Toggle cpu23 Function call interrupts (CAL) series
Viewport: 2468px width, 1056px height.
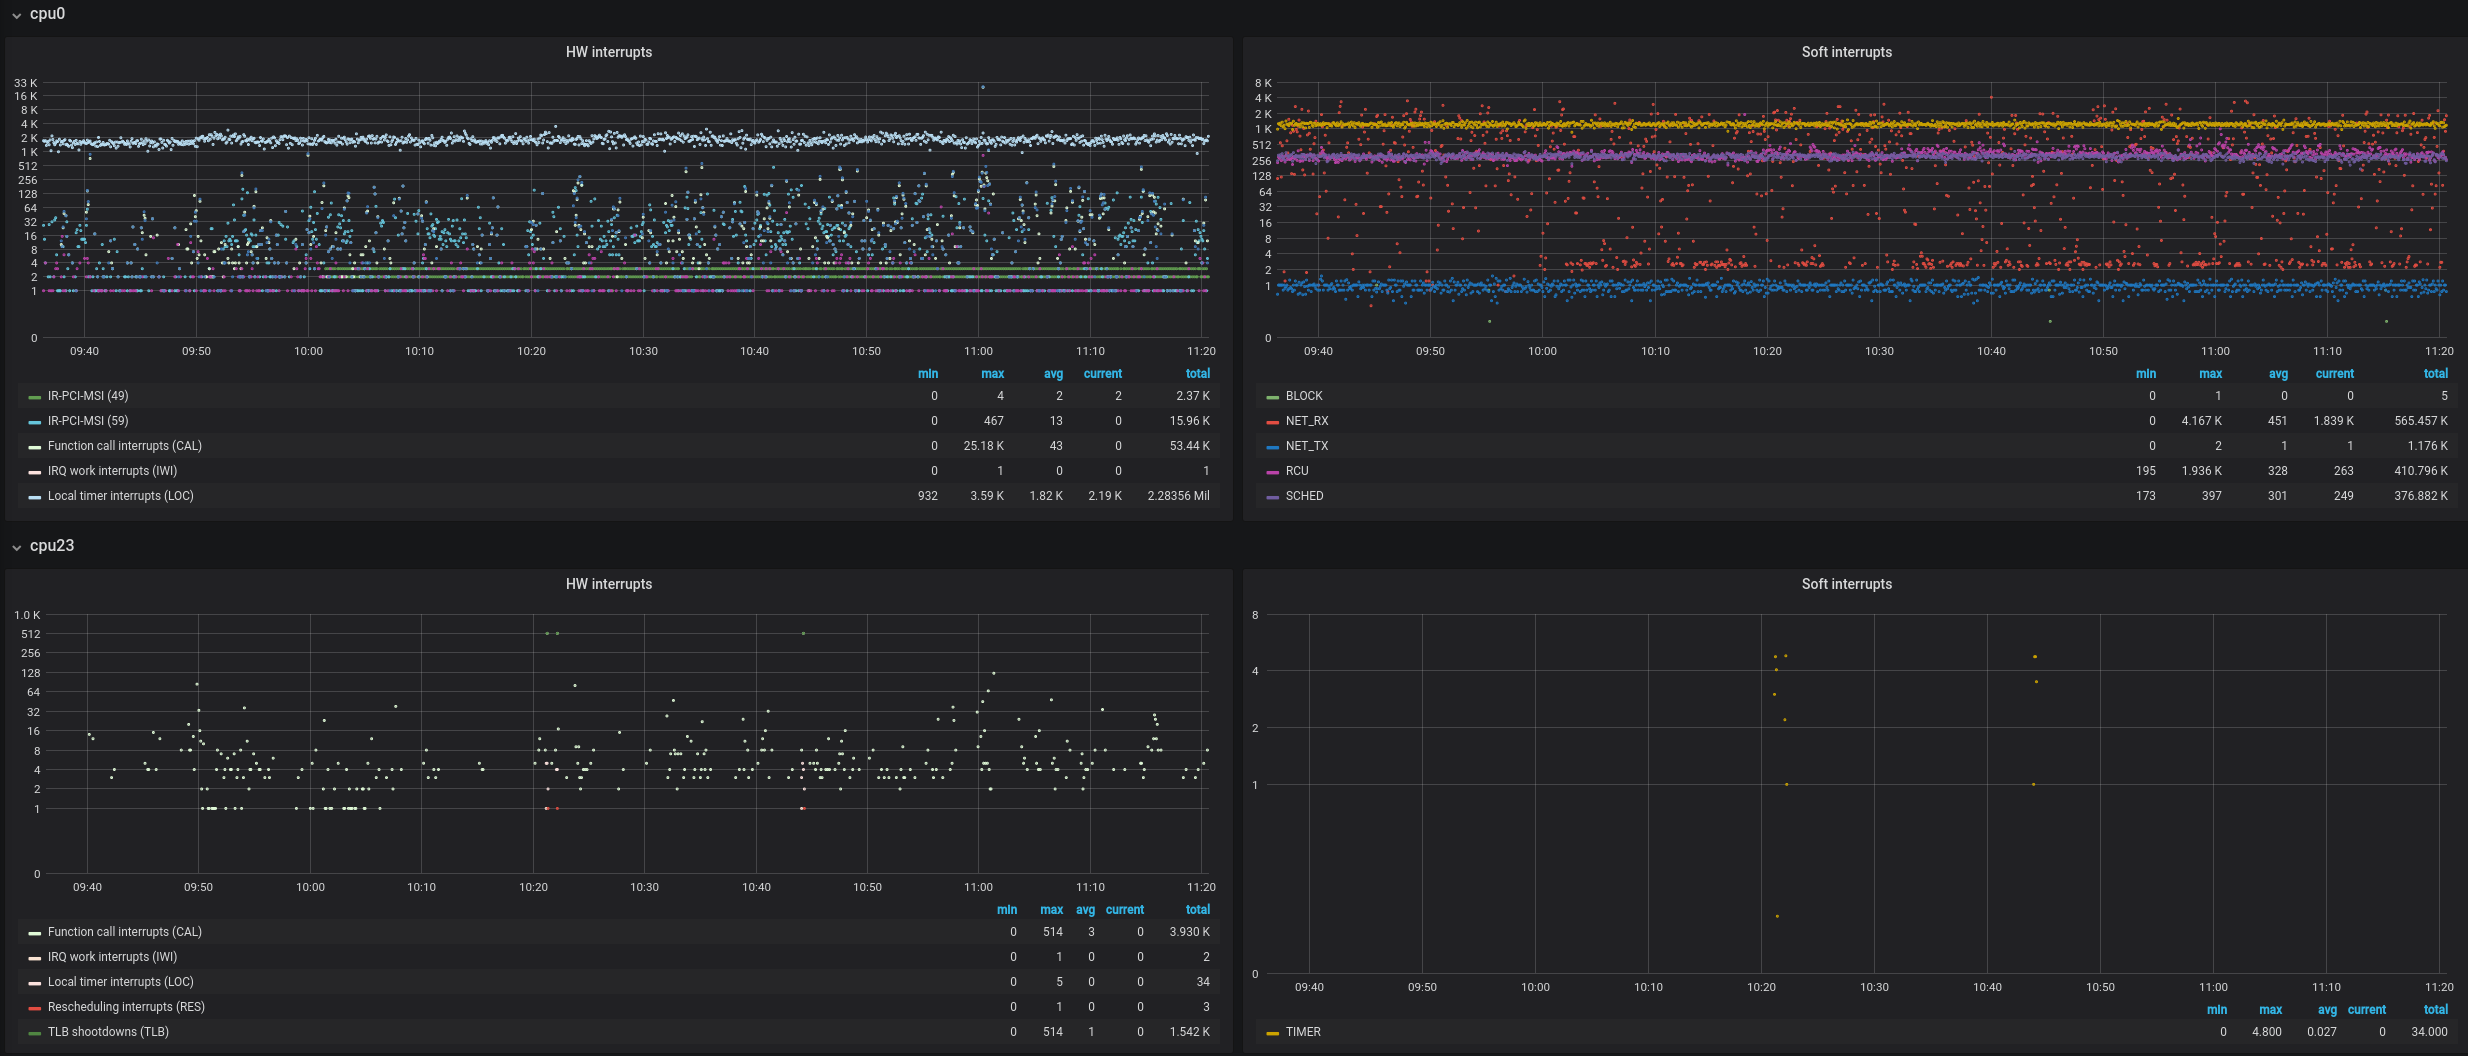[125, 932]
